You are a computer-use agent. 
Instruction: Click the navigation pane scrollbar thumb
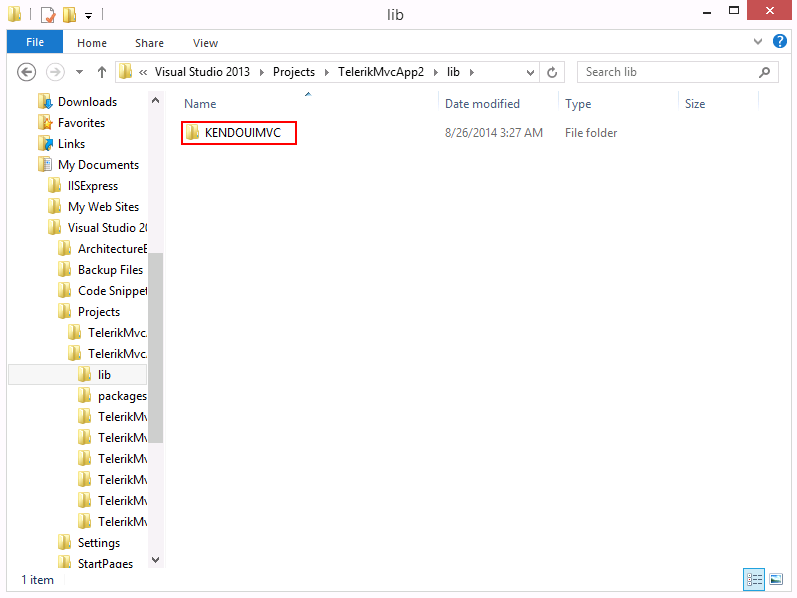(x=156, y=348)
